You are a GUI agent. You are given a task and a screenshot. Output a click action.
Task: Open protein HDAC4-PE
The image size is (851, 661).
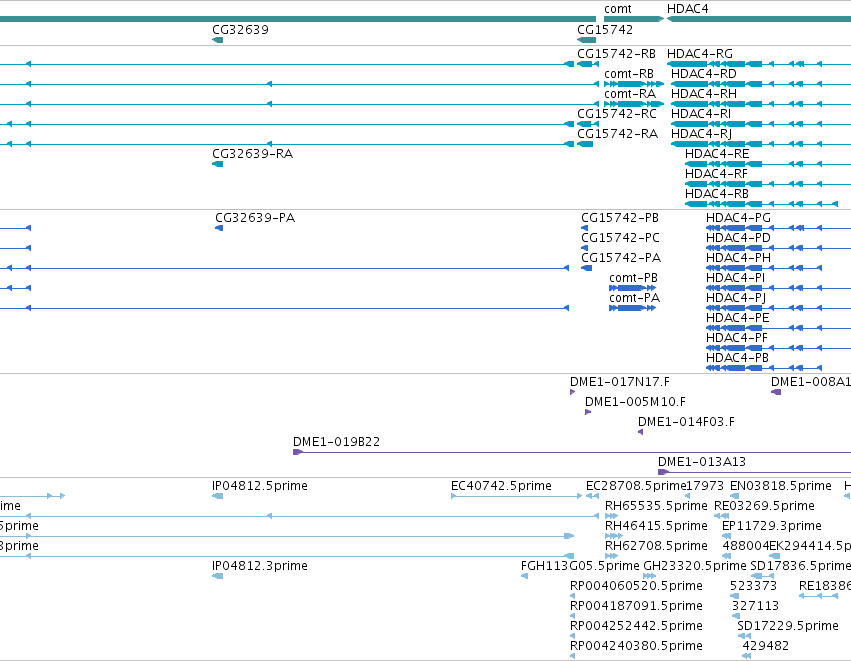(738, 319)
